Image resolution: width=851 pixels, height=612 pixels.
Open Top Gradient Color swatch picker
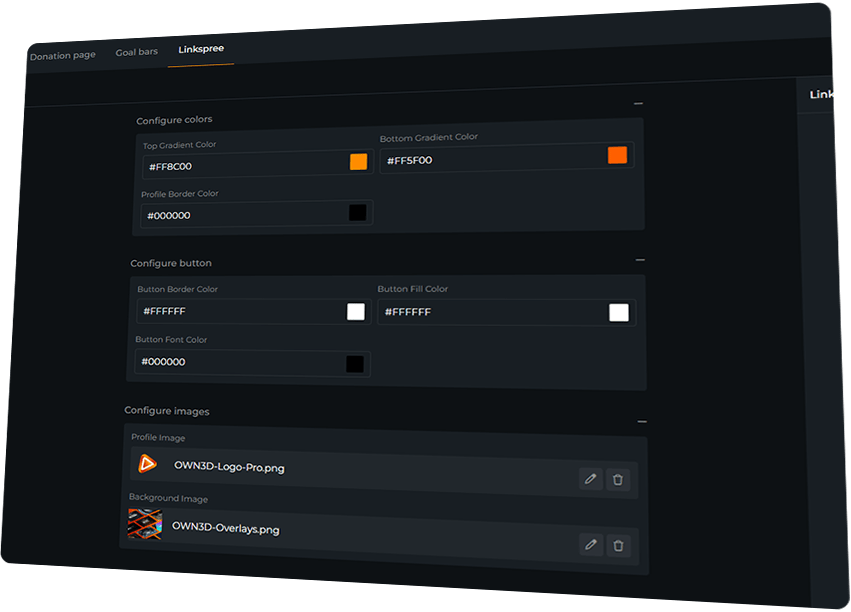(359, 161)
